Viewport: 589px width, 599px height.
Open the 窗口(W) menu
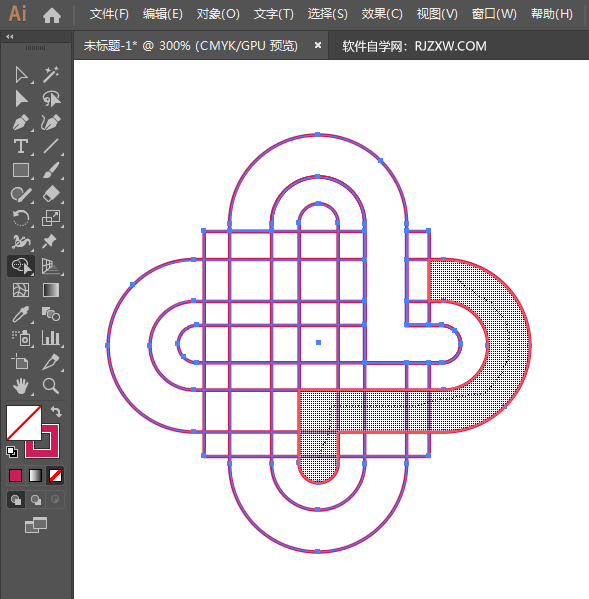(494, 15)
